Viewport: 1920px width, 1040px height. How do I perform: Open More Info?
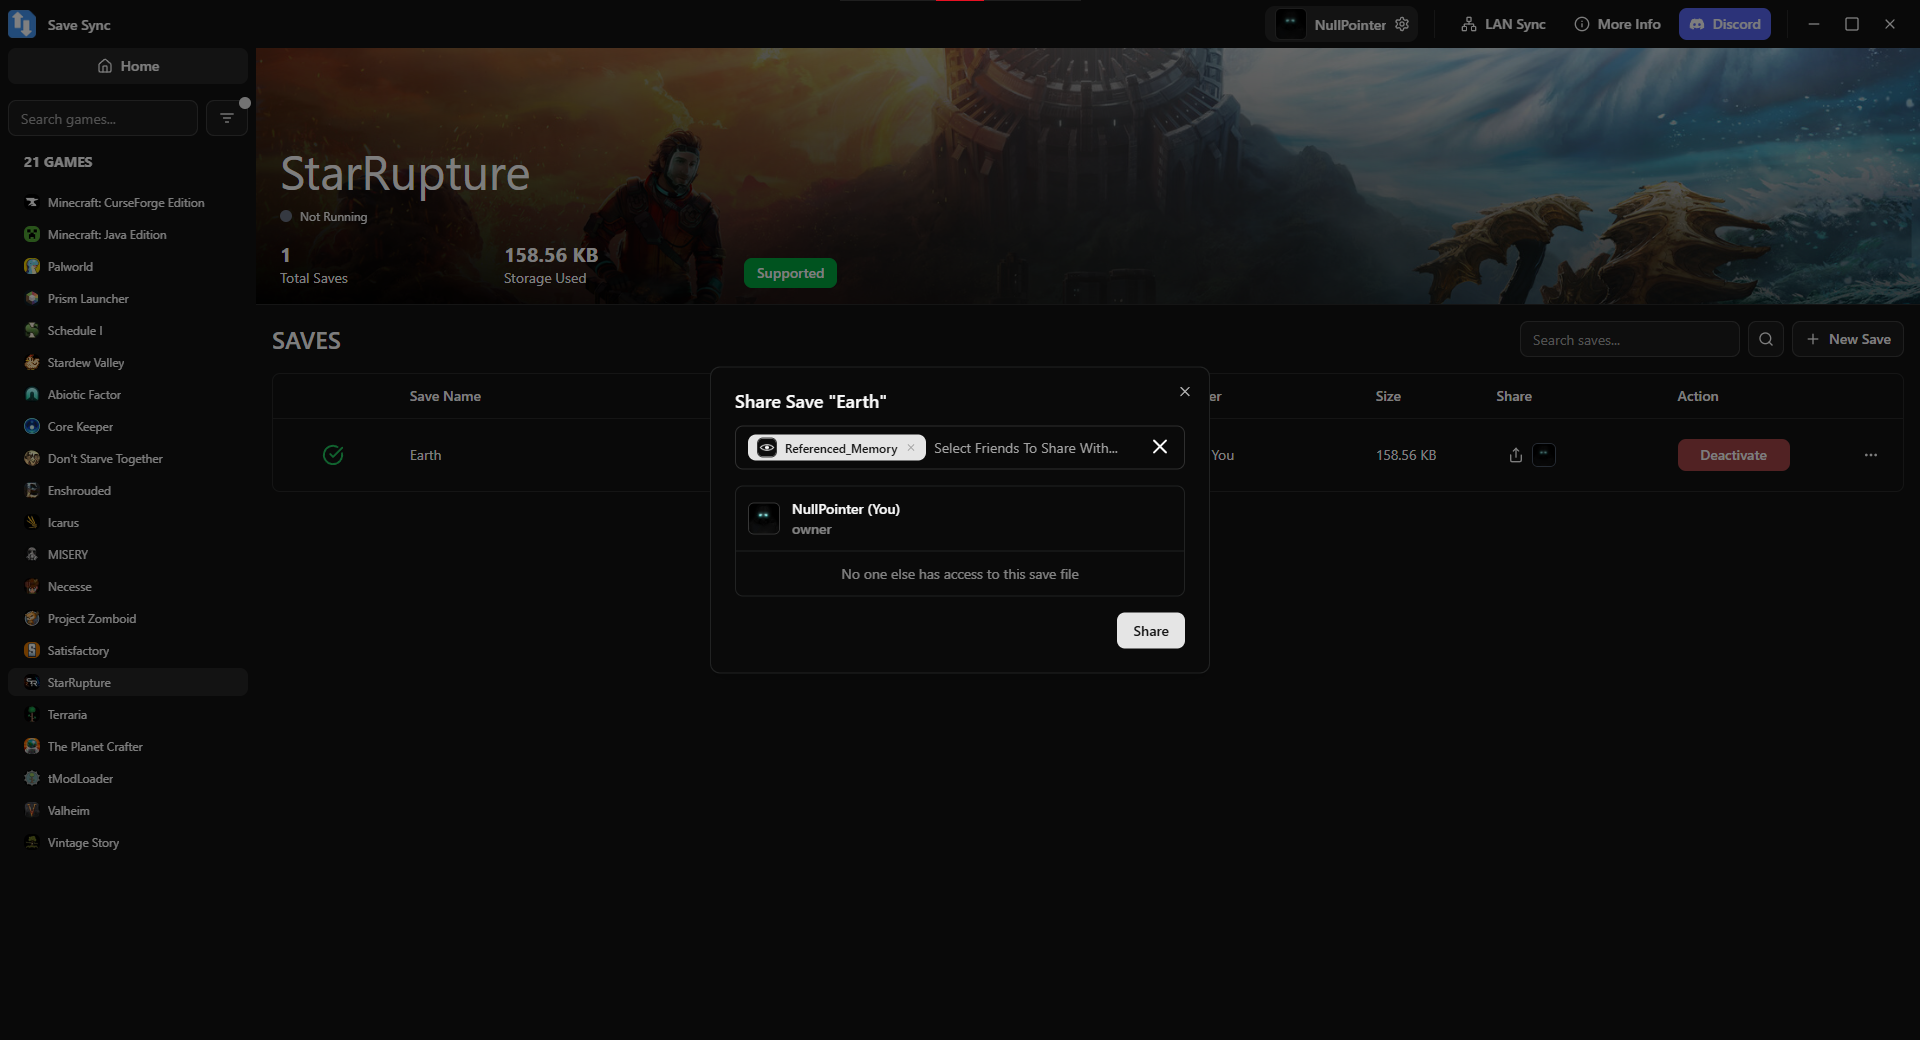[x=1617, y=24]
